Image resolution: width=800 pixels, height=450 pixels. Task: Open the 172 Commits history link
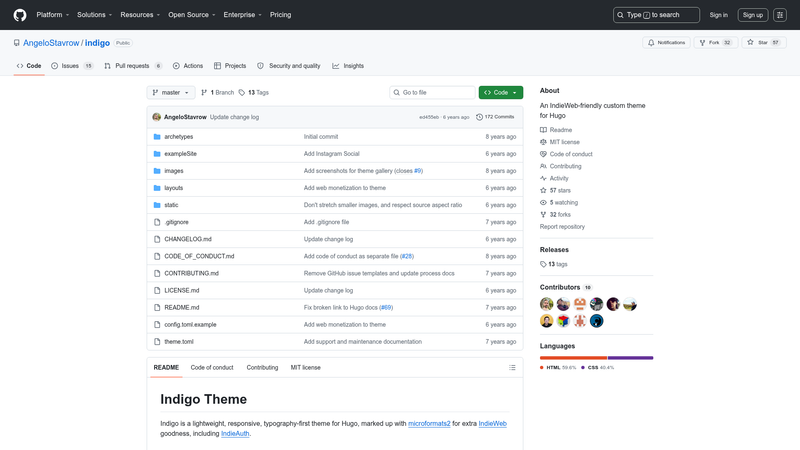(495, 117)
